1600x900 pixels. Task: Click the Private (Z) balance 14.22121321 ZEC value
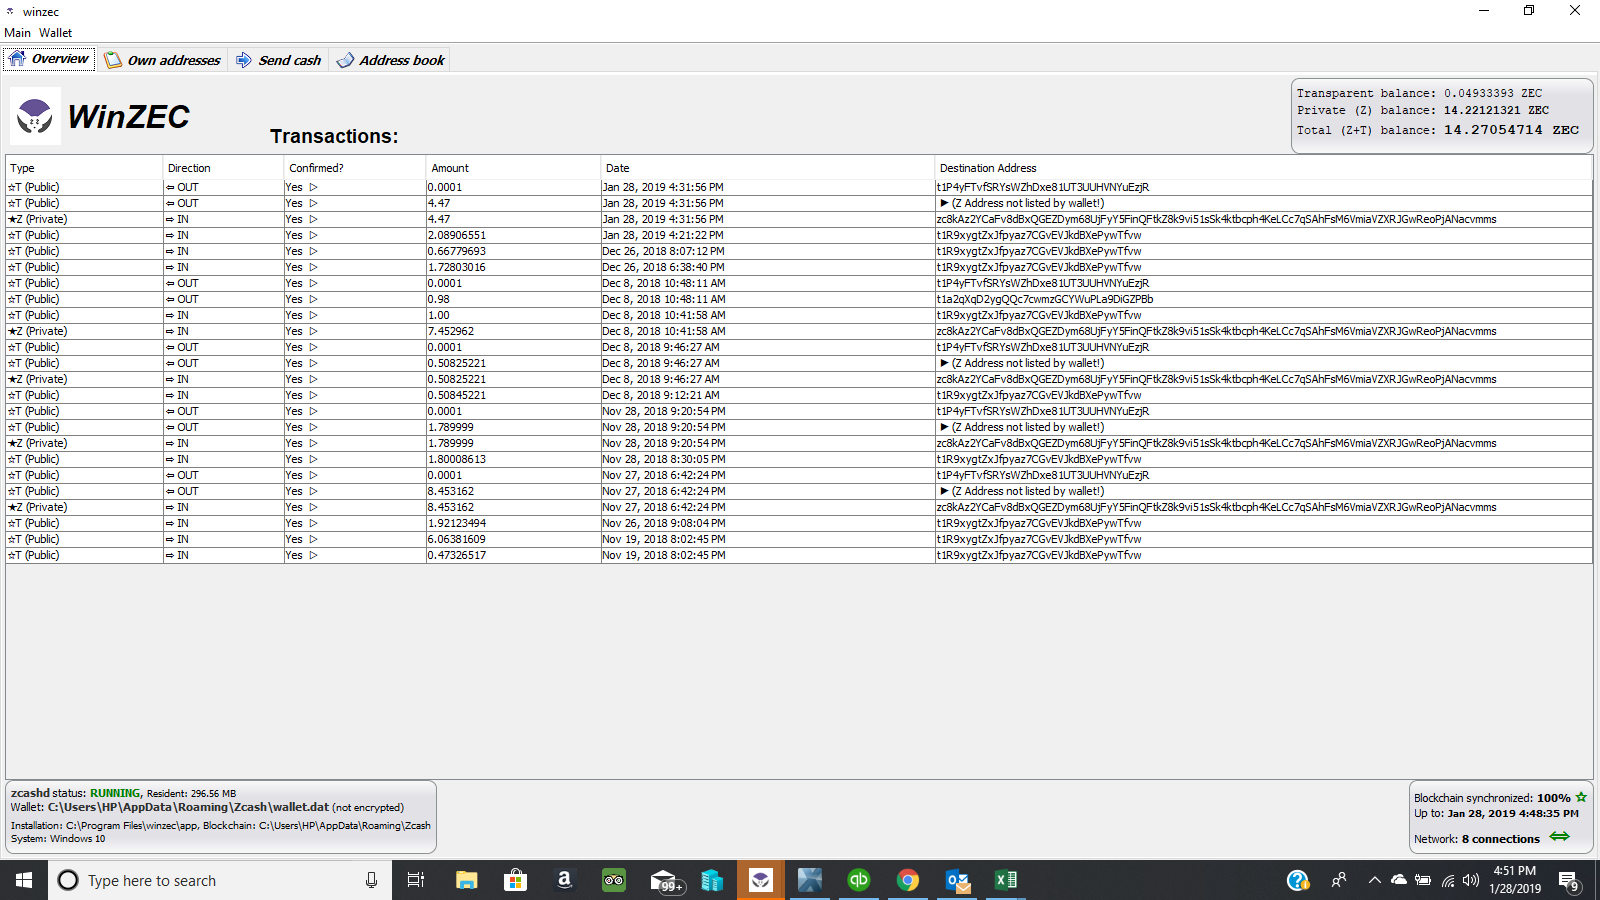(1496, 110)
